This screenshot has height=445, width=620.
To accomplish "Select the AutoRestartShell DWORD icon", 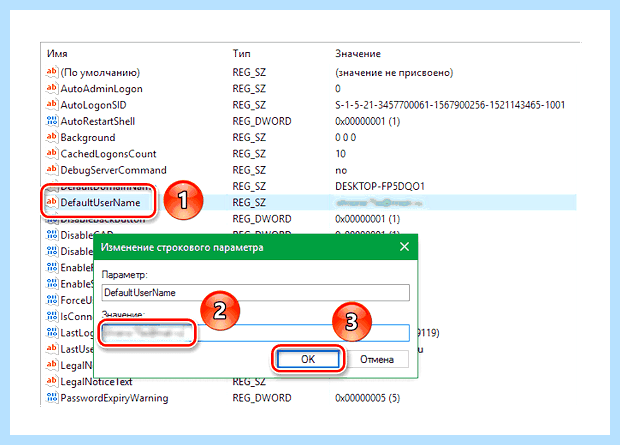I will tap(51, 121).
